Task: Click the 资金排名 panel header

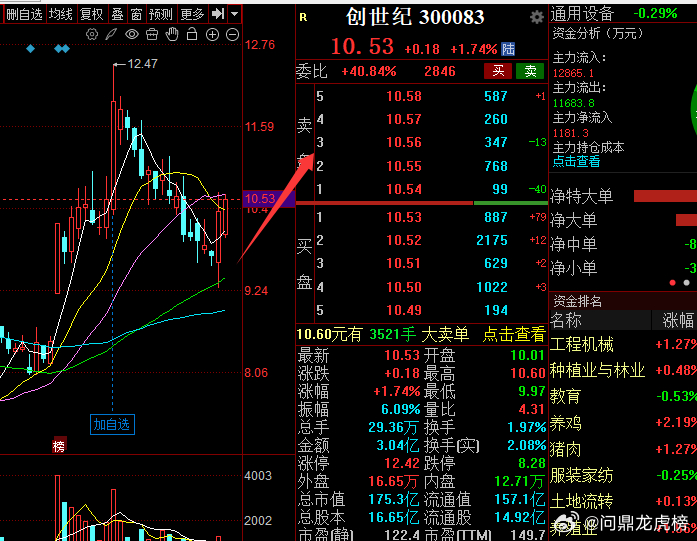Action: (577, 301)
